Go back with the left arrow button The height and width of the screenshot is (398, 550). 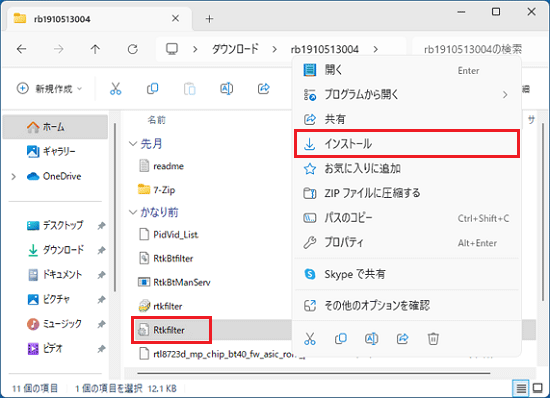(22, 49)
